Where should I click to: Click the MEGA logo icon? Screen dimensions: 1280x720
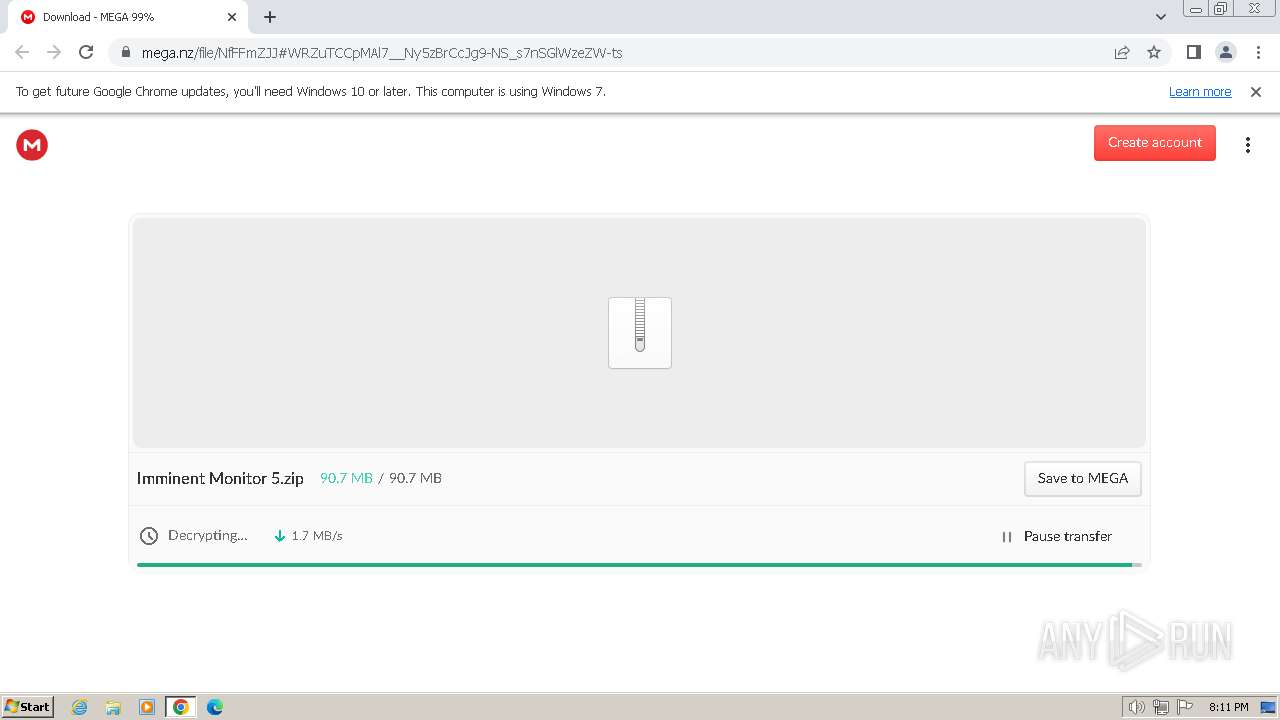(x=32, y=145)
